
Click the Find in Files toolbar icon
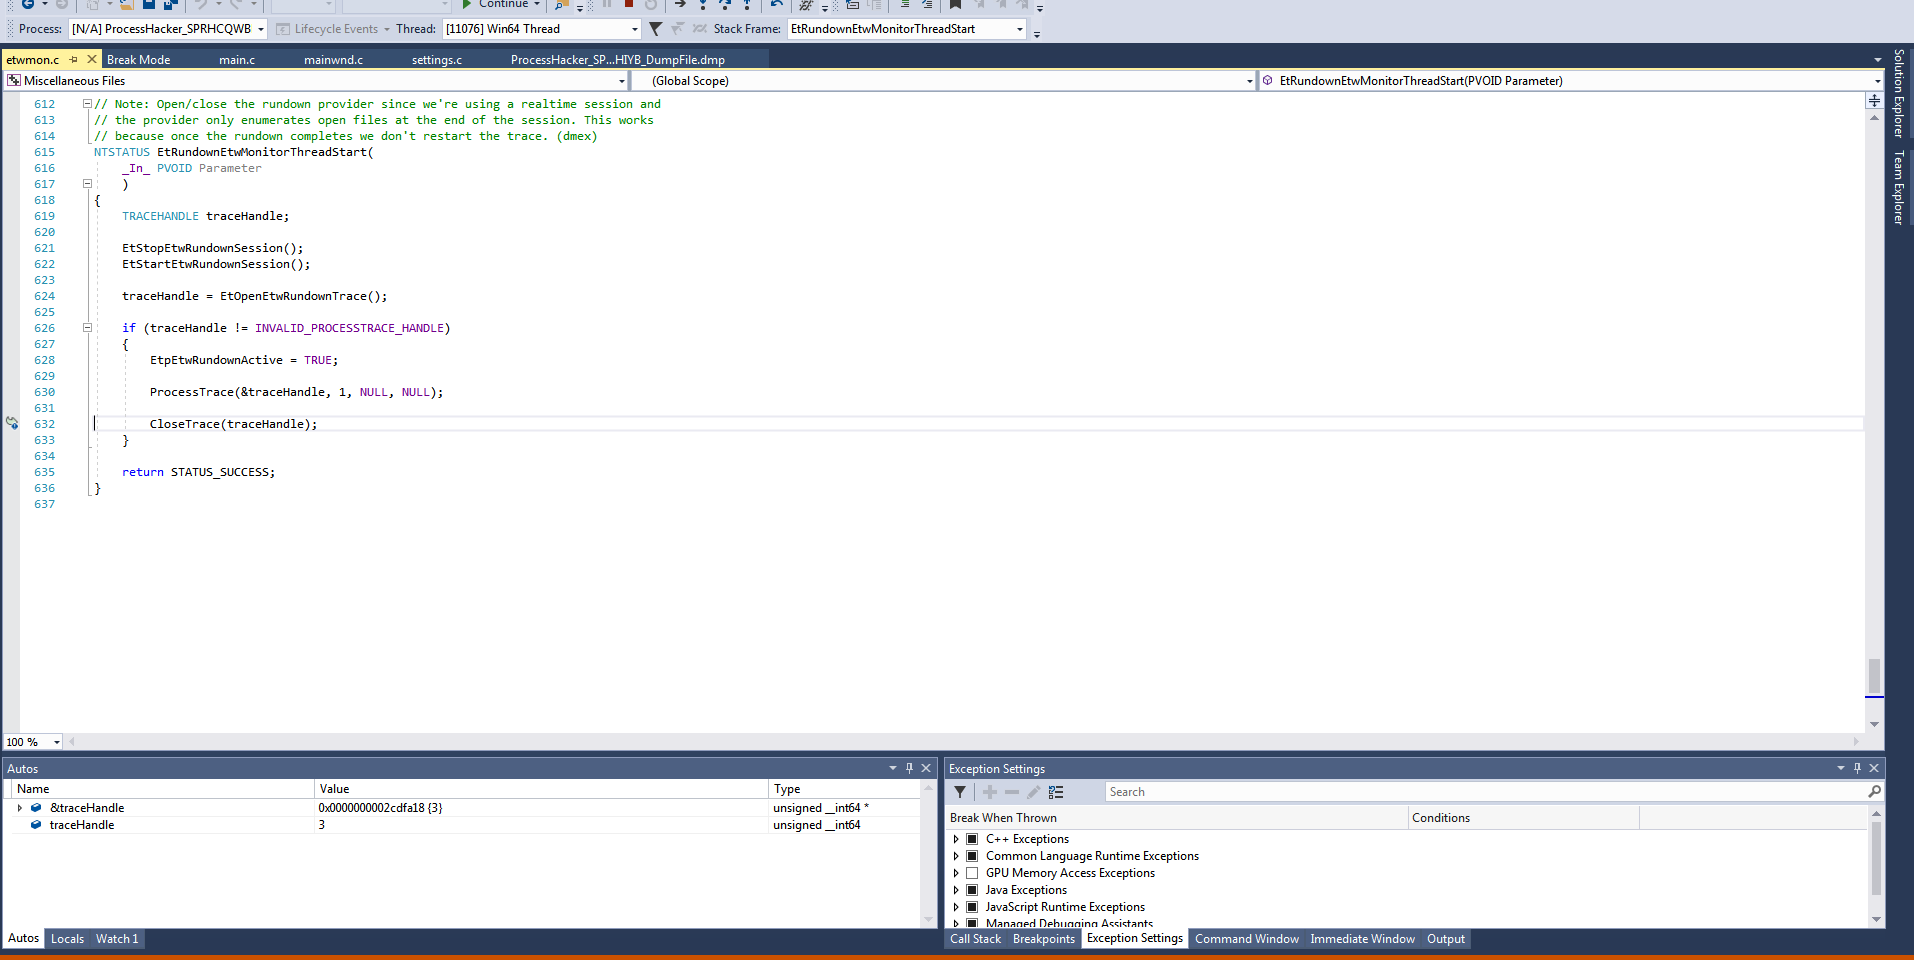562,4
